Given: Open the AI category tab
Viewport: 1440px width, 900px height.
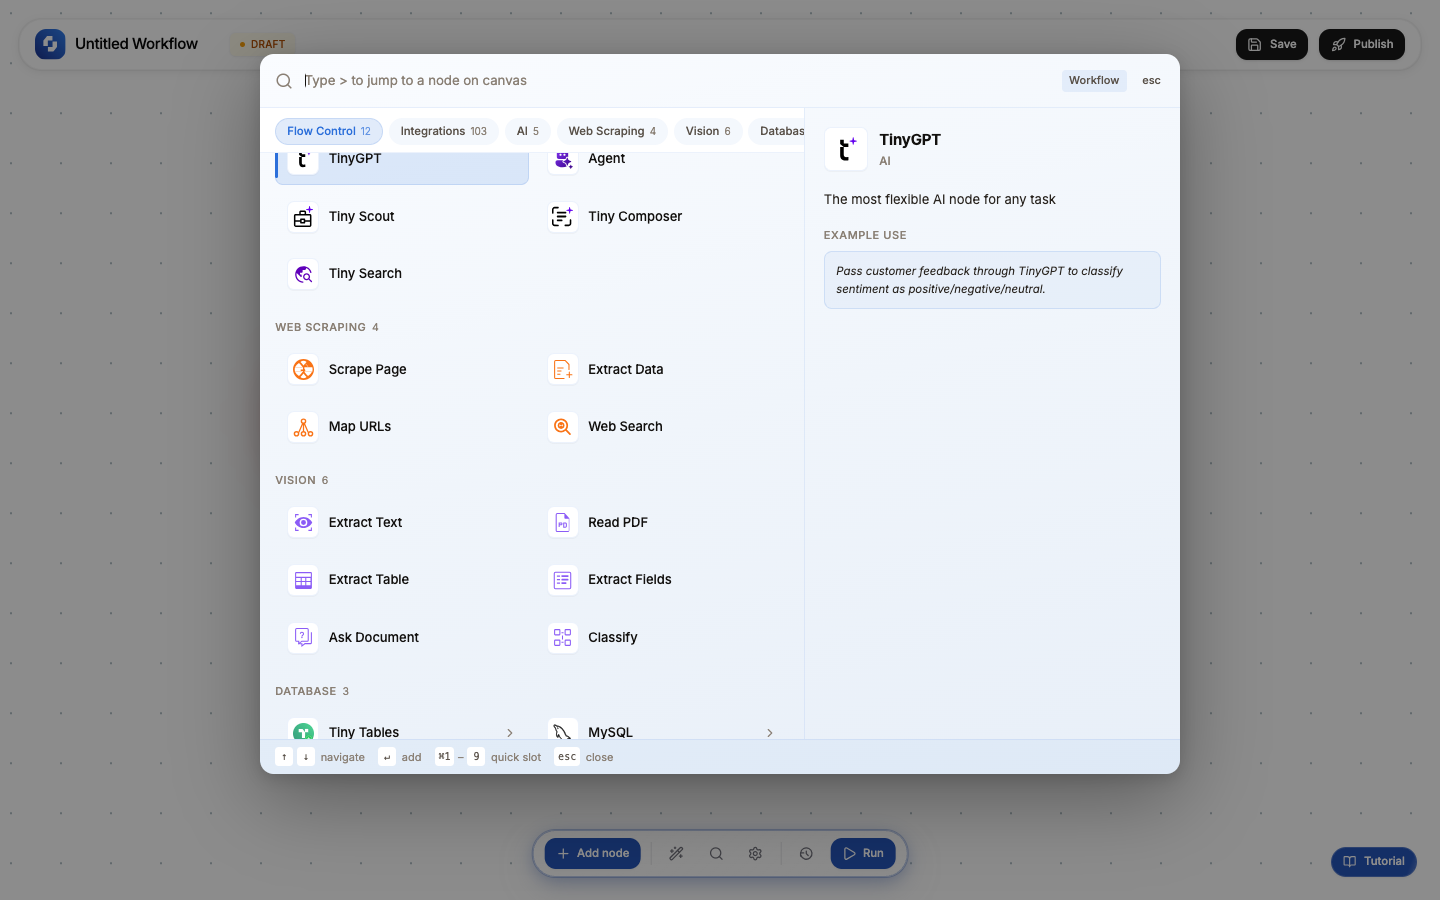Looking at the screenshot, I should point(528,131).
